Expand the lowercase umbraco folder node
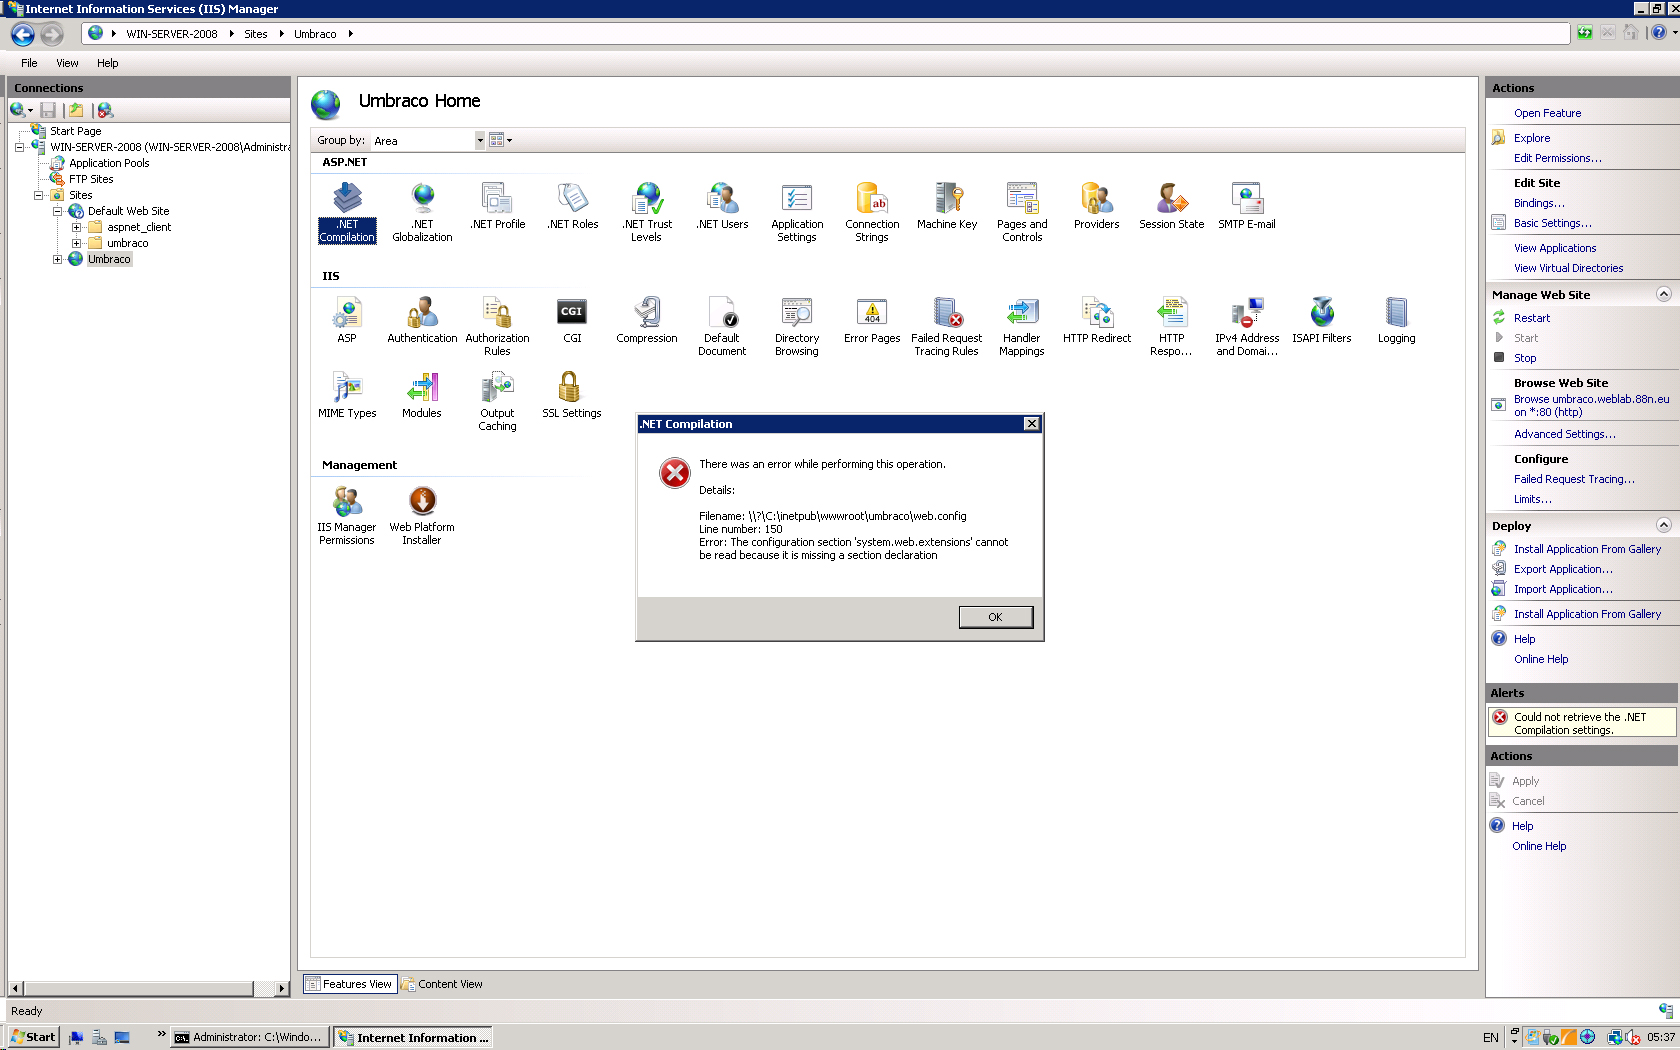 [76, 243]
